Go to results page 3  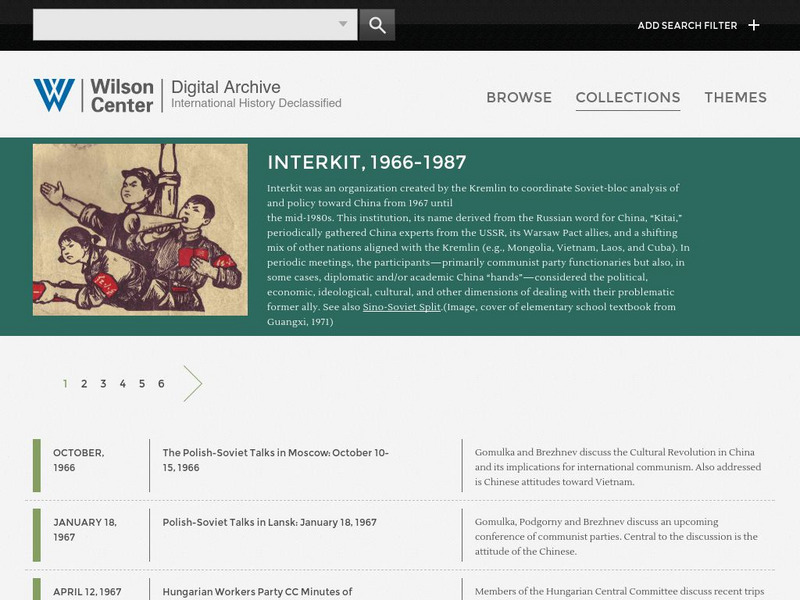click(103, 384)
